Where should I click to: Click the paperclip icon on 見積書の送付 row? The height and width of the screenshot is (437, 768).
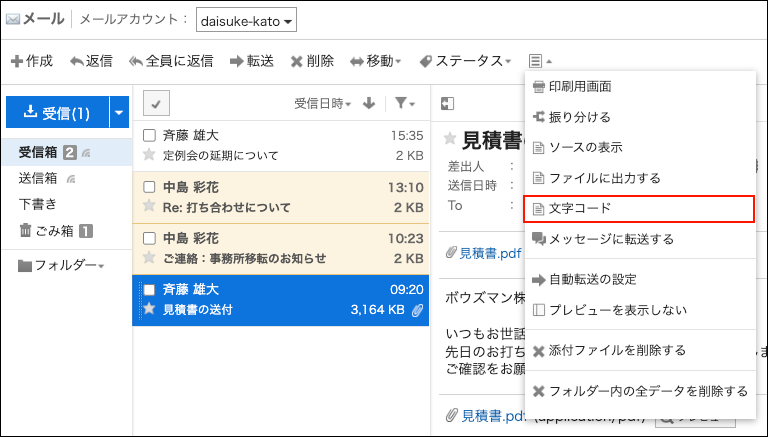click(x=417, y=310)
